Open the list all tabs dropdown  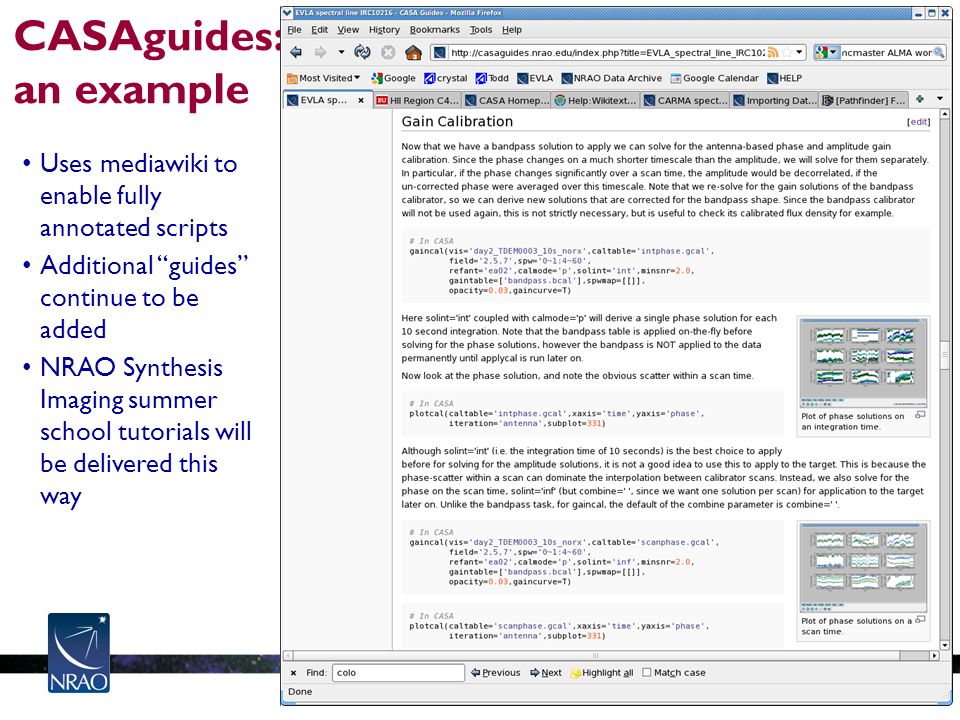[x=940, y=99]
